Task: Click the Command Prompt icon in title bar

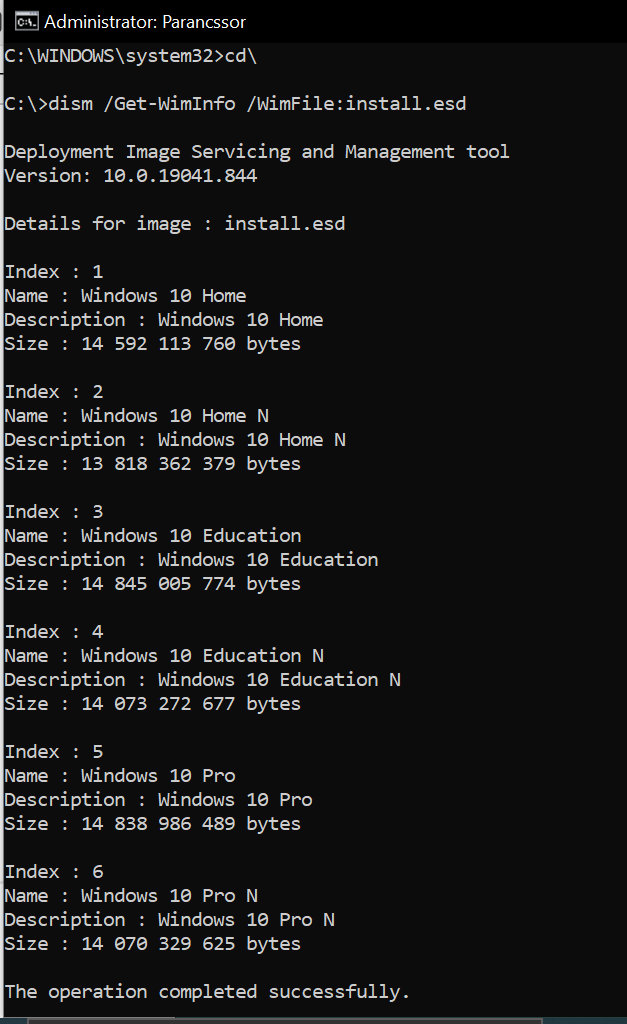Action: pos(28,21)
